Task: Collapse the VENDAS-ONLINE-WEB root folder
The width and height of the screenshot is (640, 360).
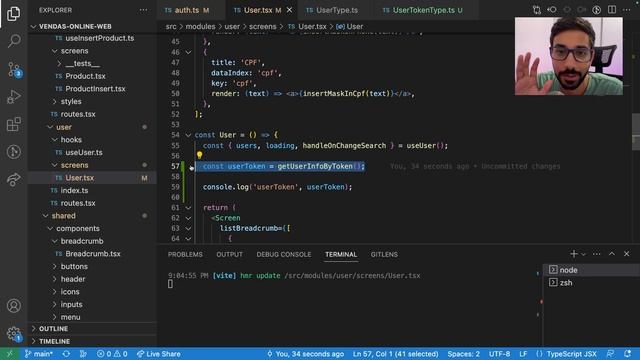Action: 33,26
